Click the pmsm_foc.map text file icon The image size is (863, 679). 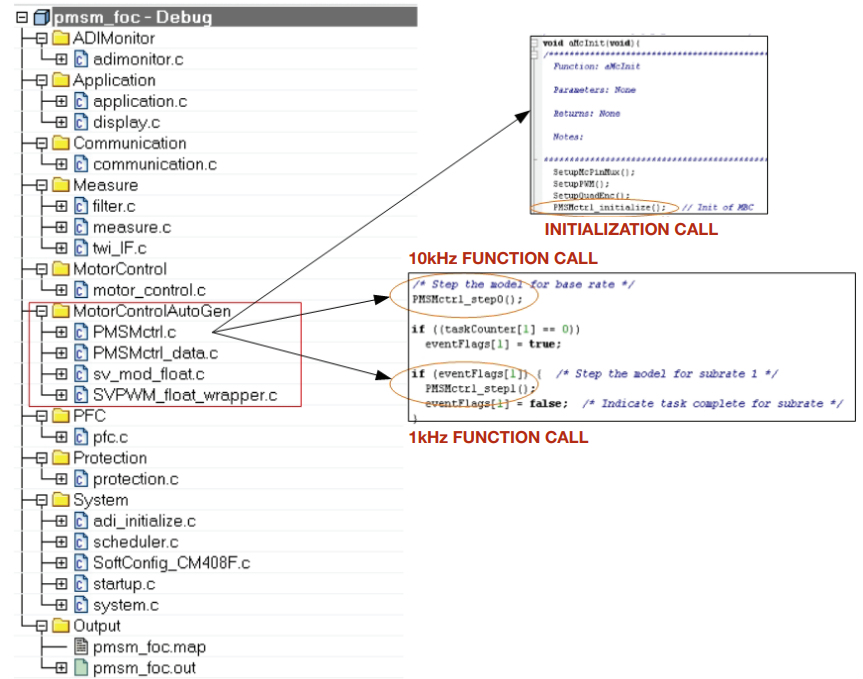coord(81,647)
